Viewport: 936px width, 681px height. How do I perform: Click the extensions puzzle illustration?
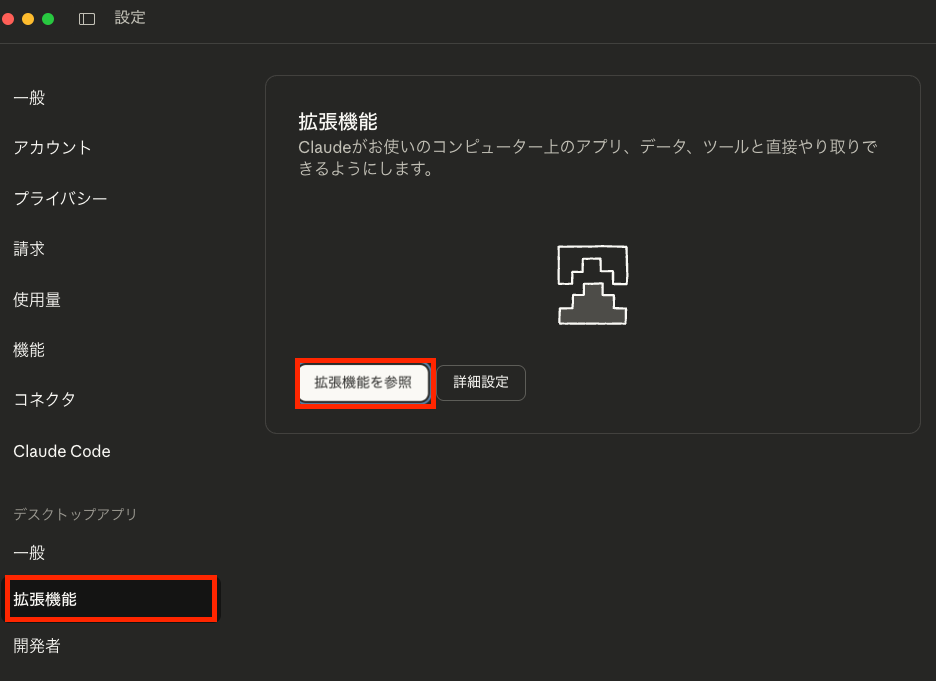(x=592, y=285)
